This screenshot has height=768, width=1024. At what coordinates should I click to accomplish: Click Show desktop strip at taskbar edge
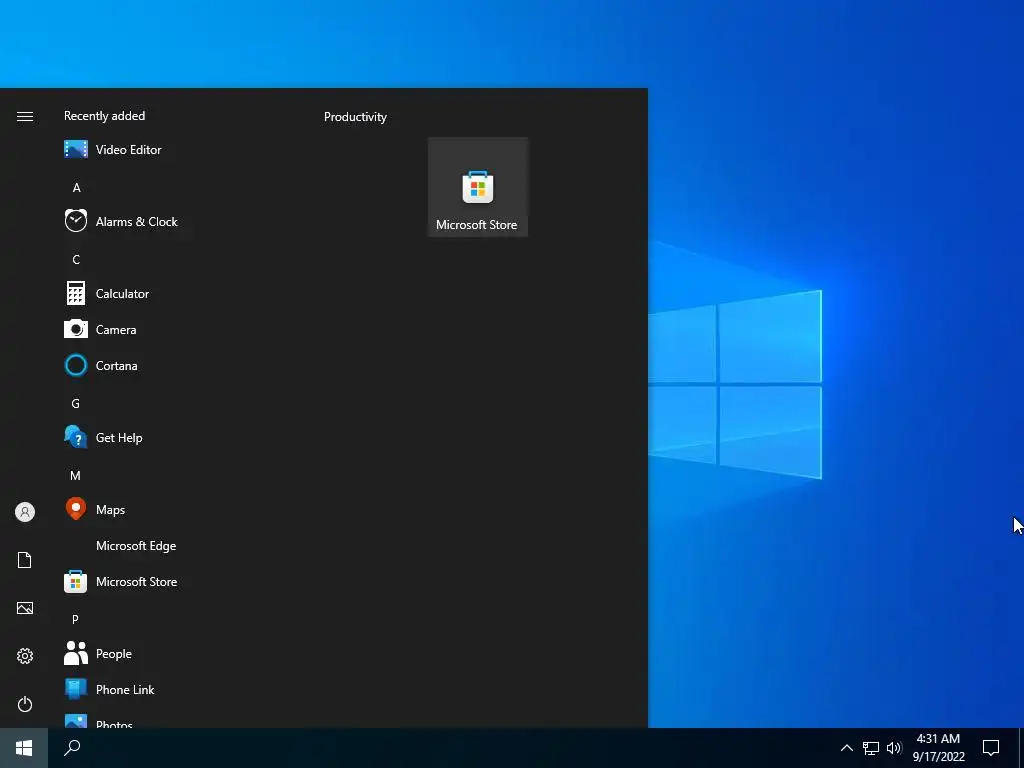[x=1021, y=748]
